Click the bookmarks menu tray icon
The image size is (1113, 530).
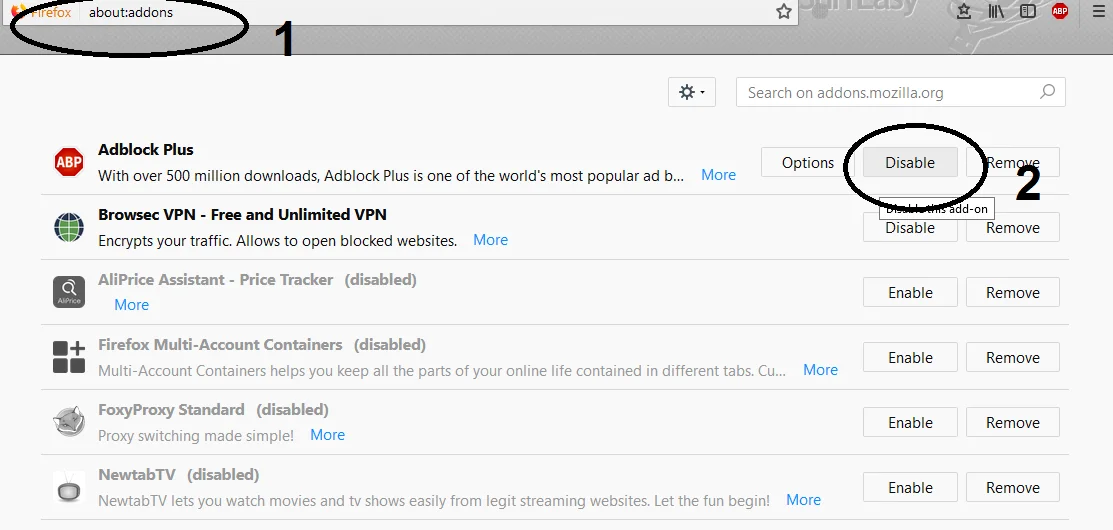click(x=964, y=11)
